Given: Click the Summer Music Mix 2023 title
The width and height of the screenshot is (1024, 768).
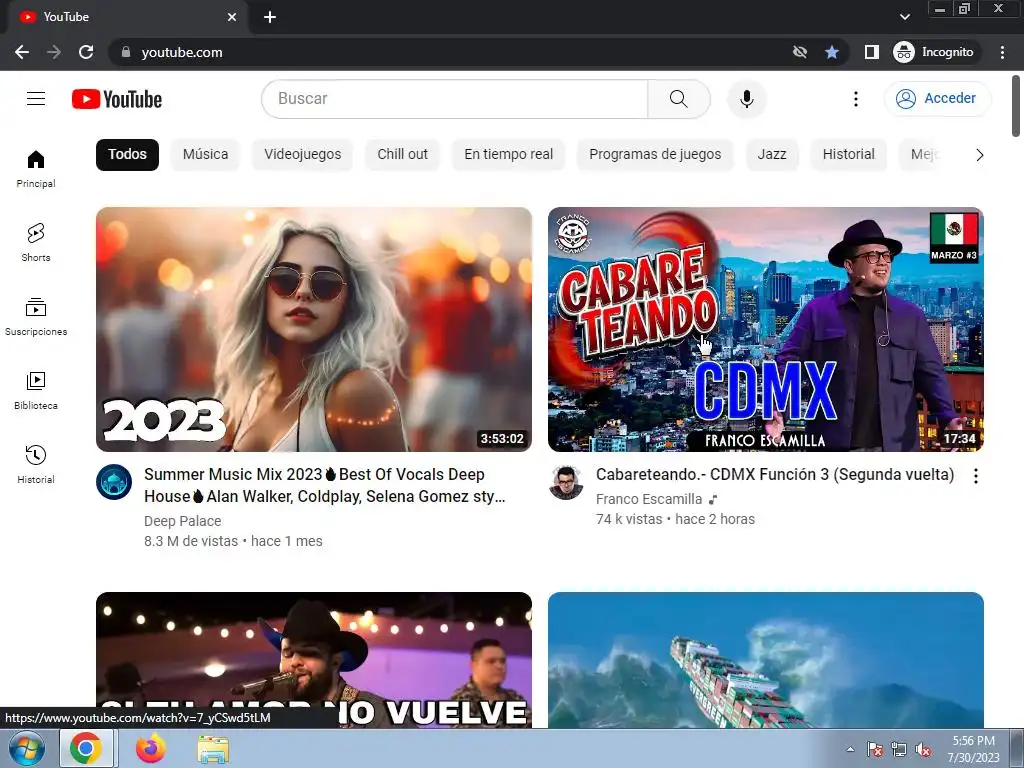Looking at the screenshot, I should pyautogui.click(x=325, y=485).
